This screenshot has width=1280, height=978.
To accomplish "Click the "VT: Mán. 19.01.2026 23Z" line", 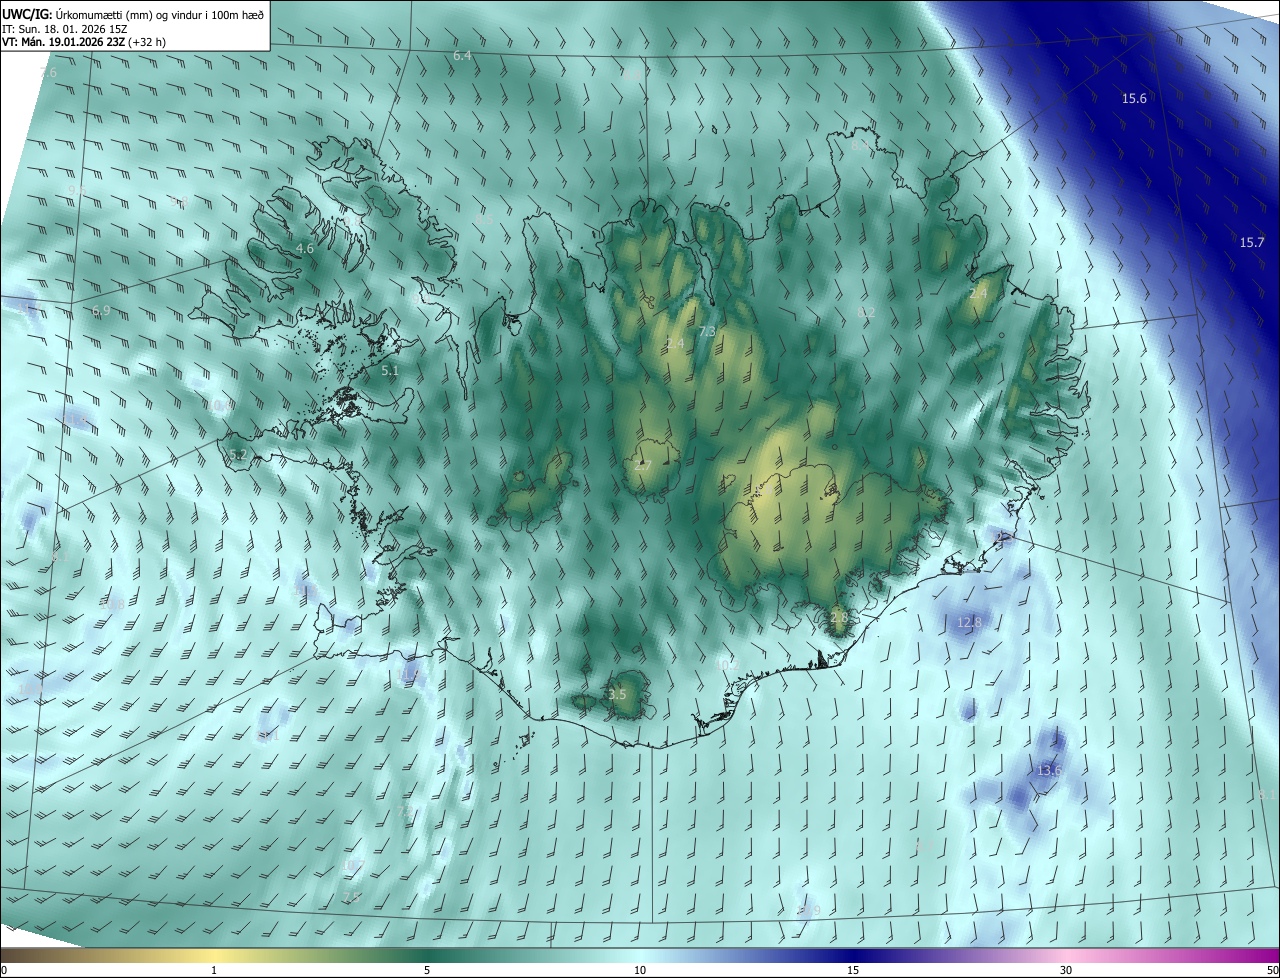I will click(x=85, y=42).
